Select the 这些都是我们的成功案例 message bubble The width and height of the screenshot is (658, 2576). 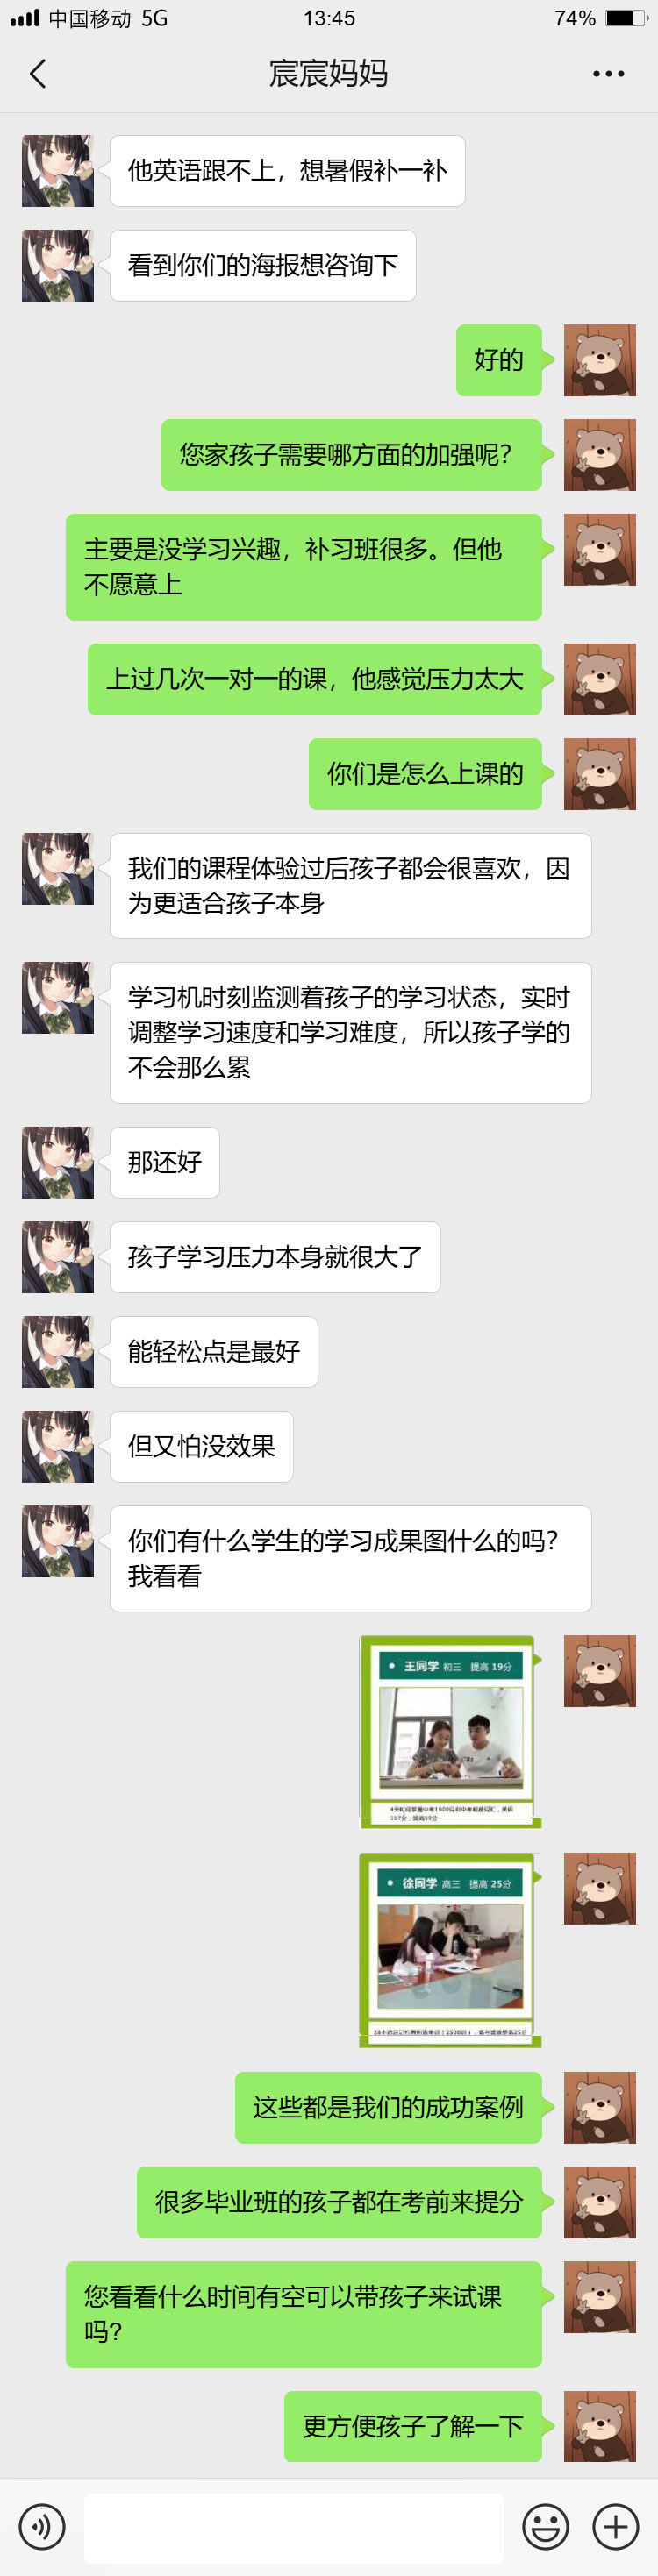coord(388,2108)
